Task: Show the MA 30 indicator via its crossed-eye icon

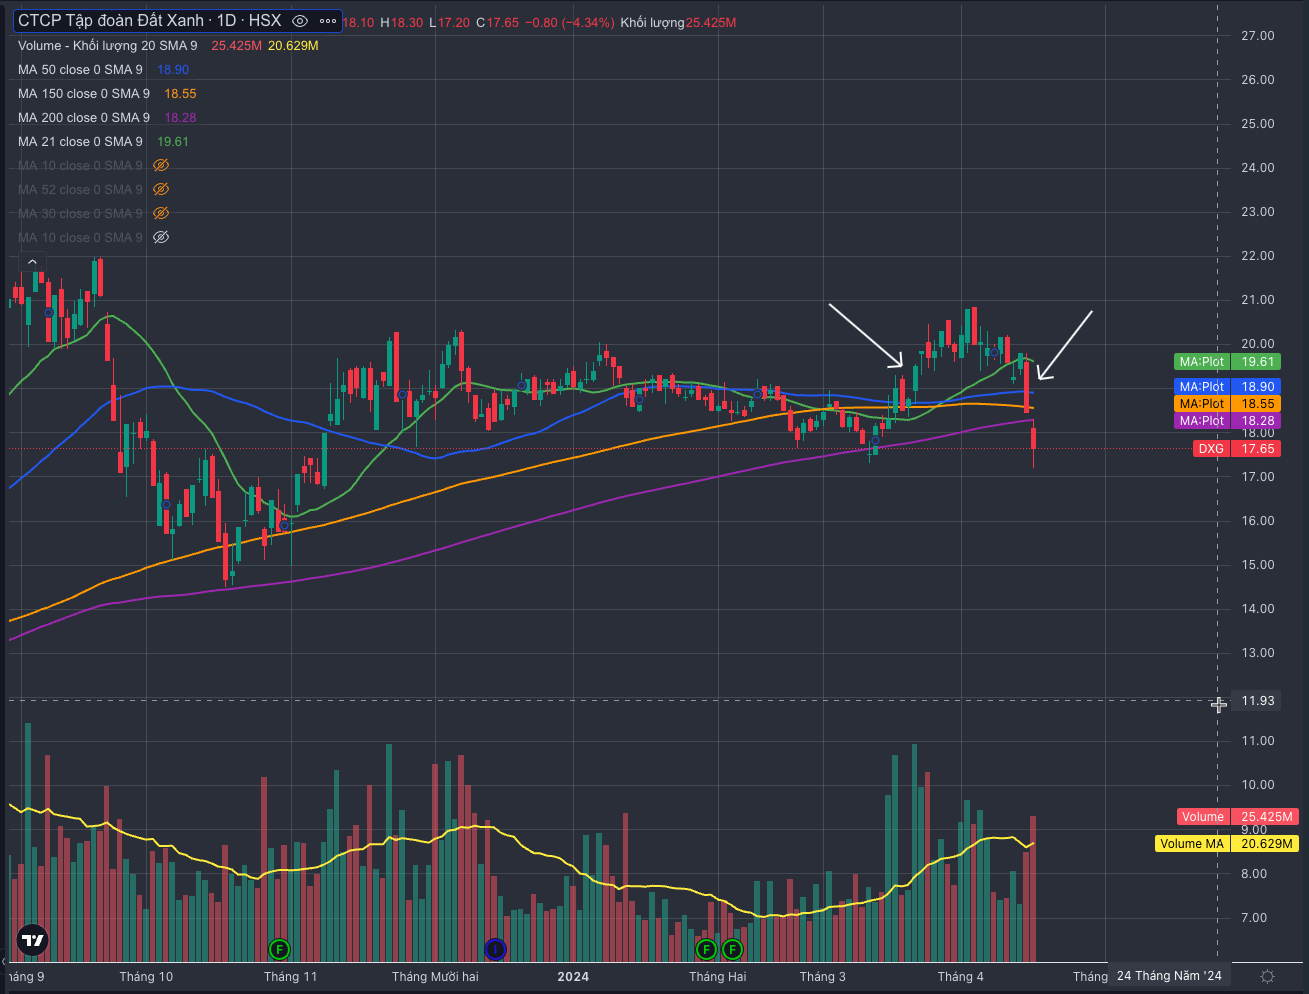Action: point(161,214)
